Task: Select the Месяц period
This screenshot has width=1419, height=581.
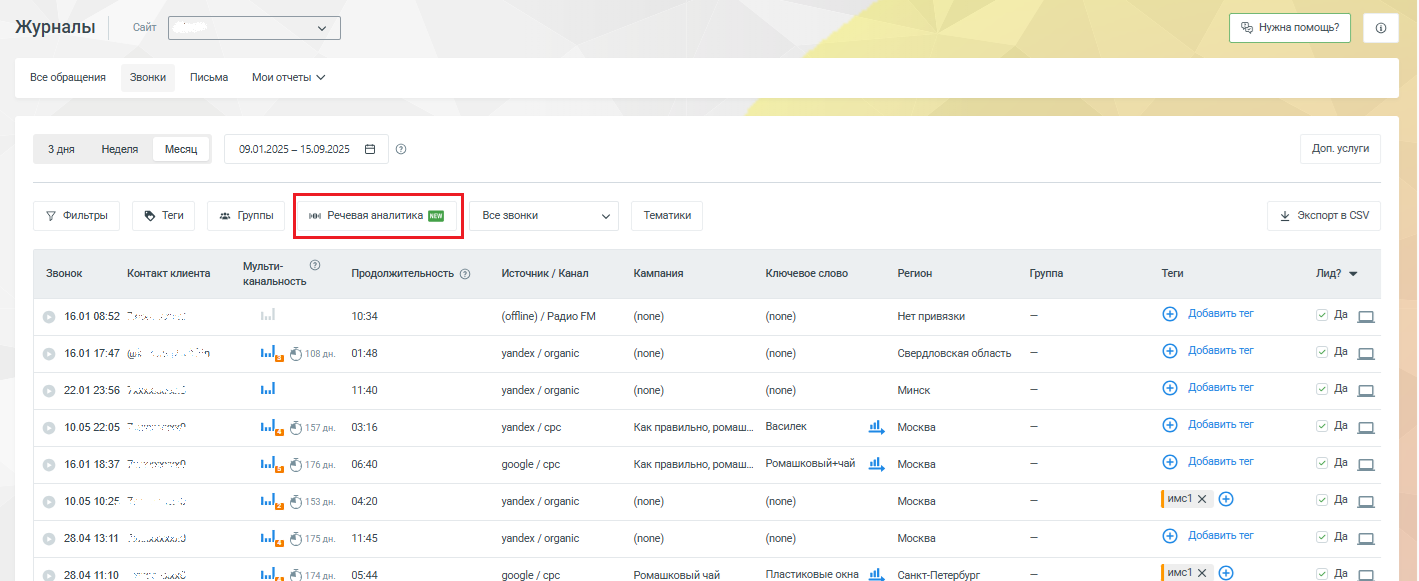Action: (181, 150)
